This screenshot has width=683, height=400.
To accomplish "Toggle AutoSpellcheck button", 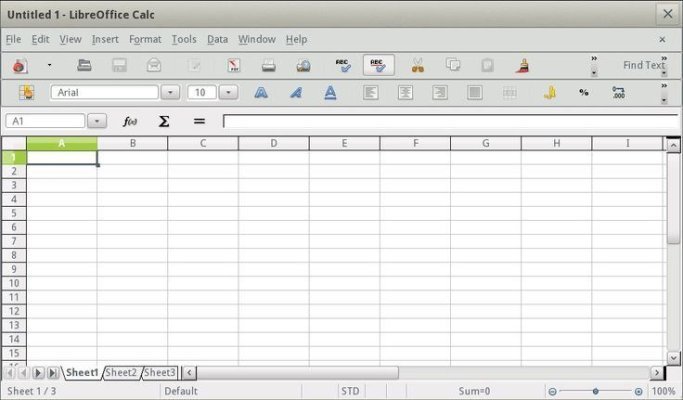I will click(x=379, y=65).
